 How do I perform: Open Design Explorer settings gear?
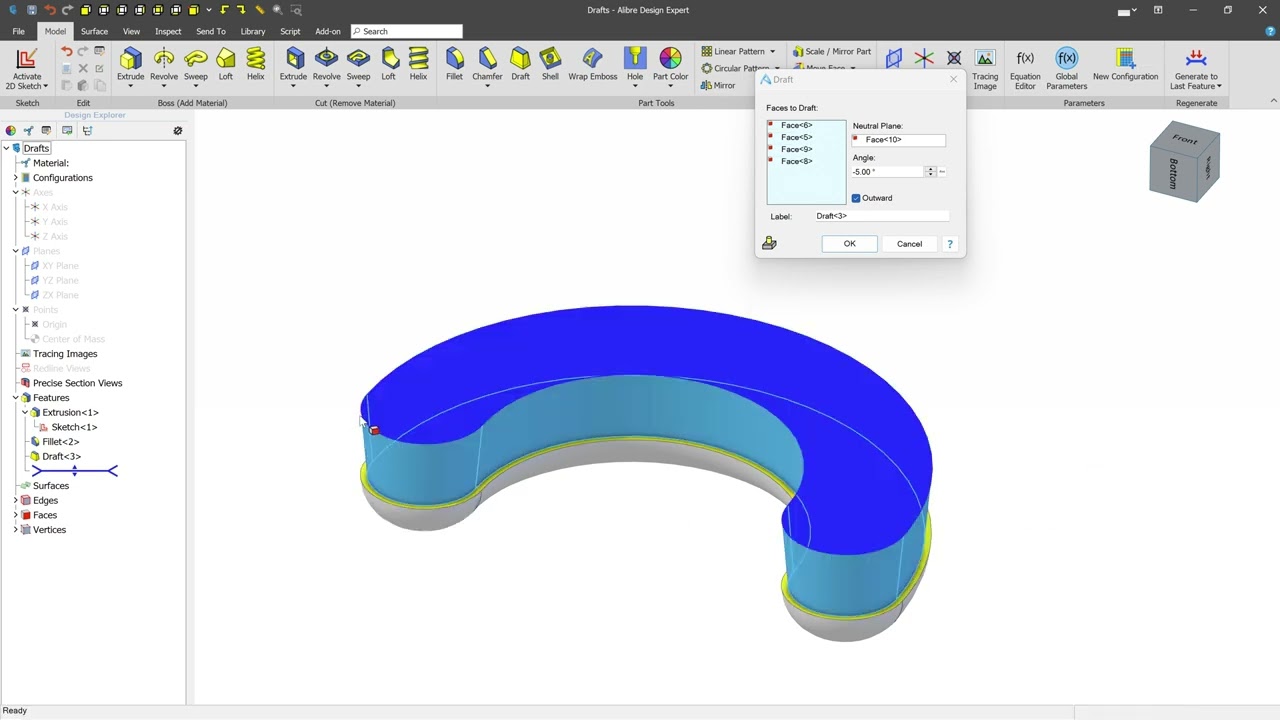[x=178, y=131]
